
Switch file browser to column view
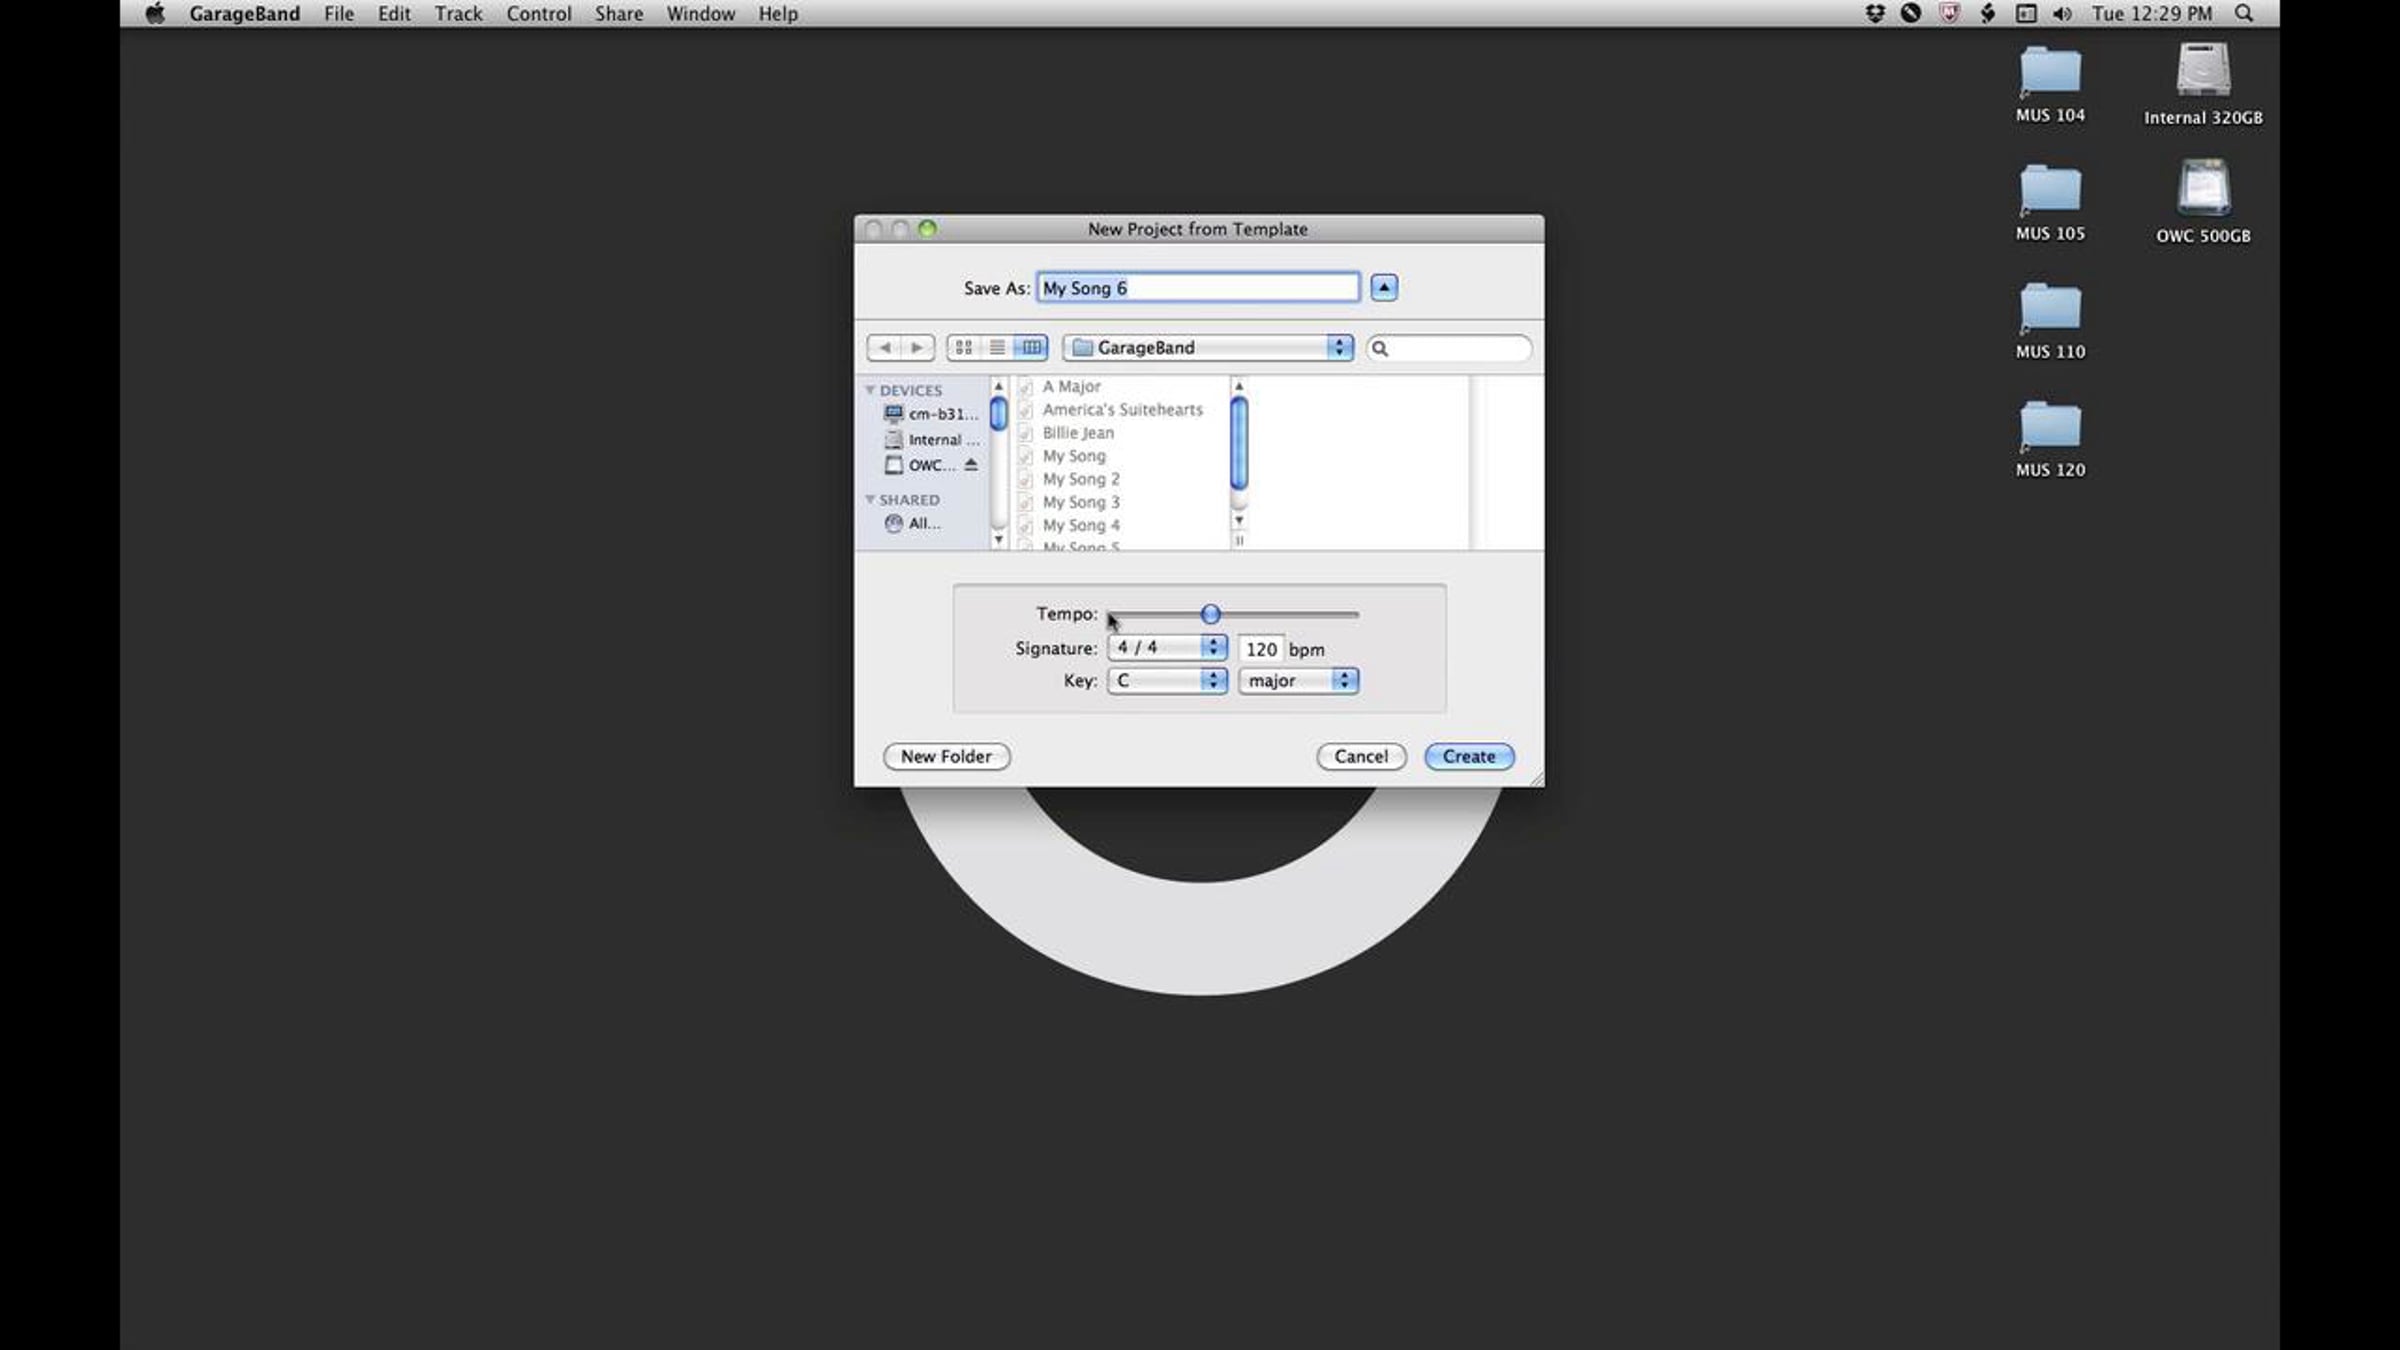click(1031, 347)
